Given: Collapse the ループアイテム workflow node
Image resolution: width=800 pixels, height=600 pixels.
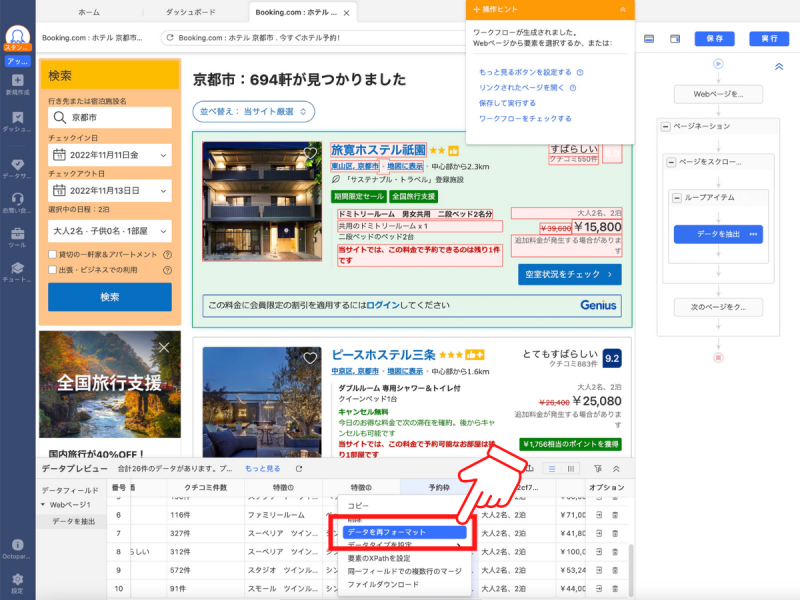Looking at the screenshot, I should click(677, 198).
